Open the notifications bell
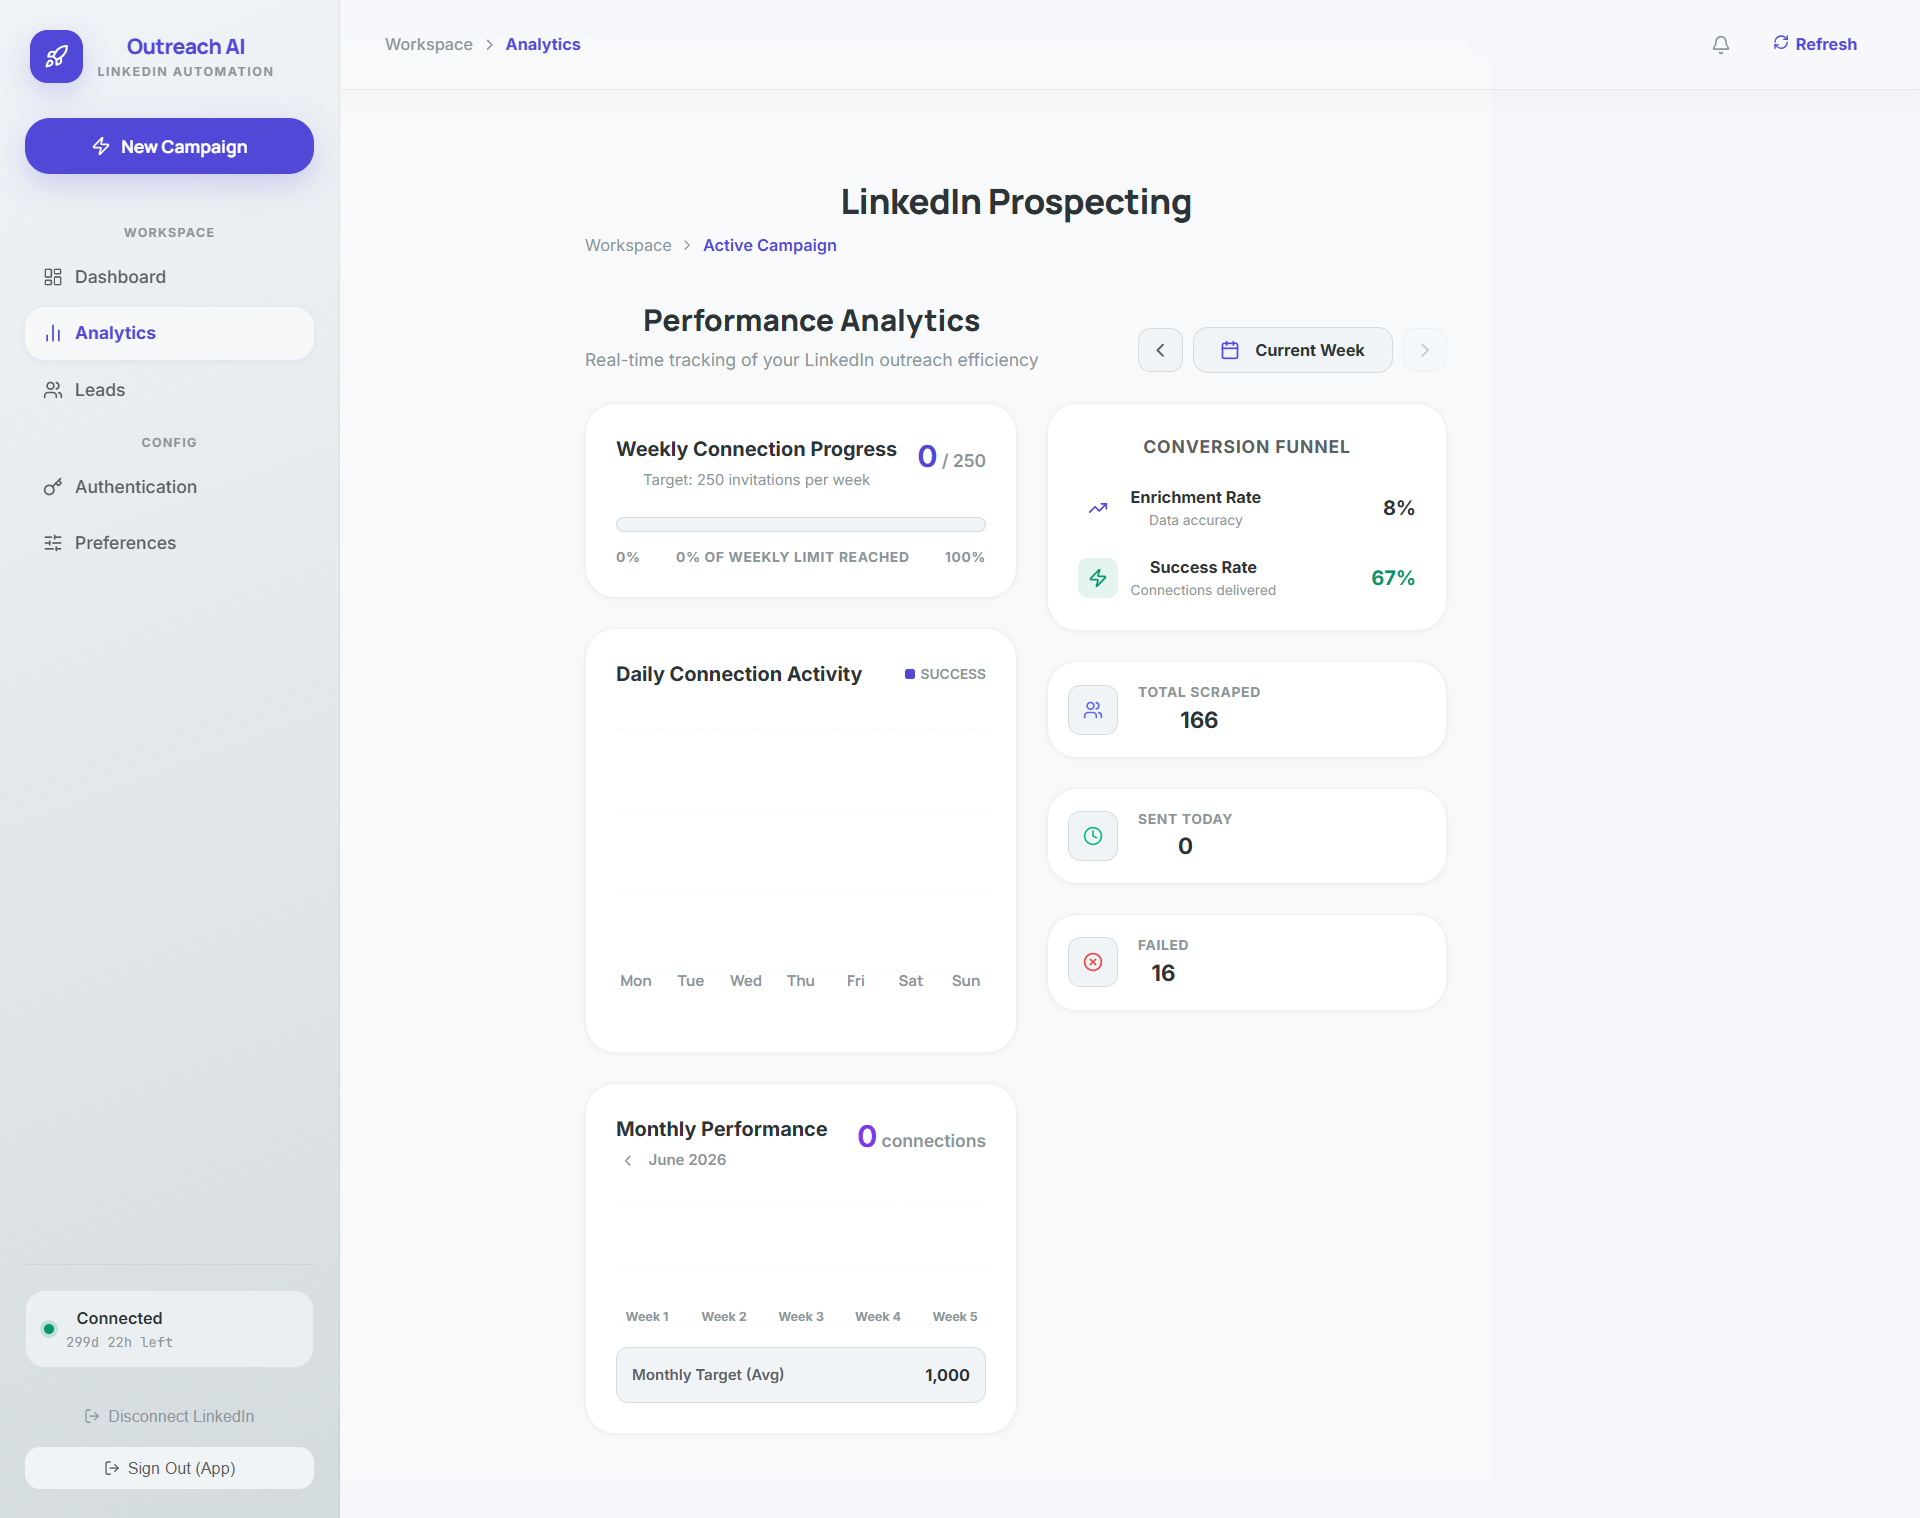 (1720, 44)
